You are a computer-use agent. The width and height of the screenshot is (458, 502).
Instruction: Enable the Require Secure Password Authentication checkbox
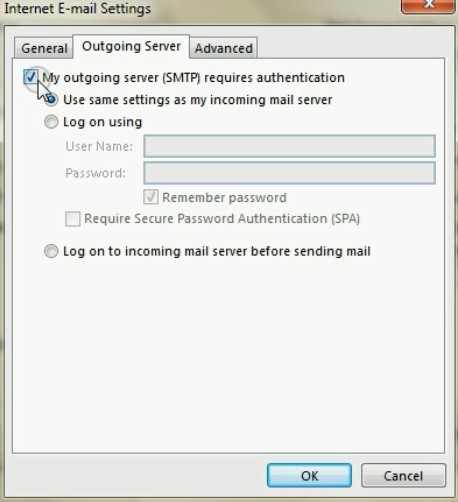73,219
